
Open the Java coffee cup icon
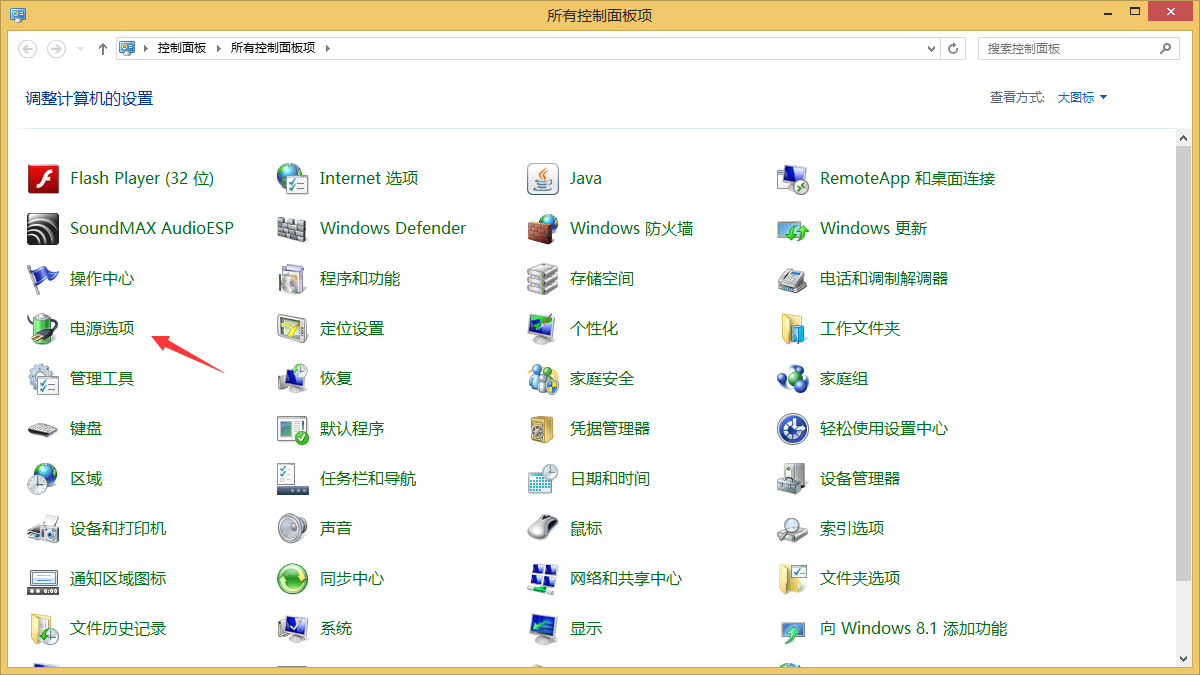coord(542,179)
